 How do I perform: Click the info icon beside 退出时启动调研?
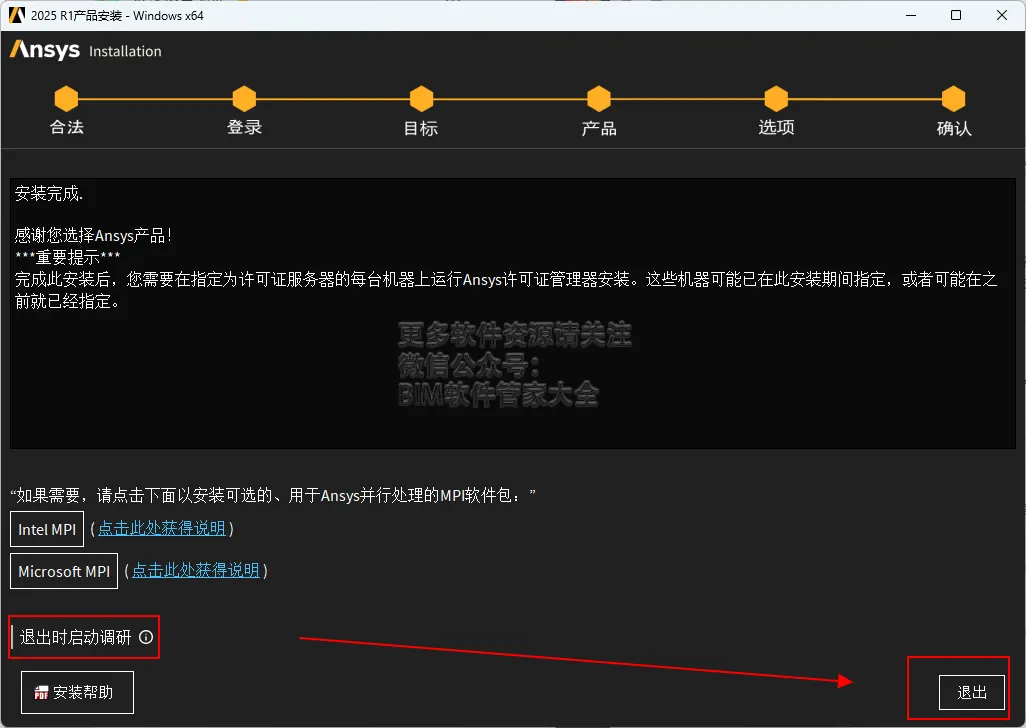click(x=146, y=636)
